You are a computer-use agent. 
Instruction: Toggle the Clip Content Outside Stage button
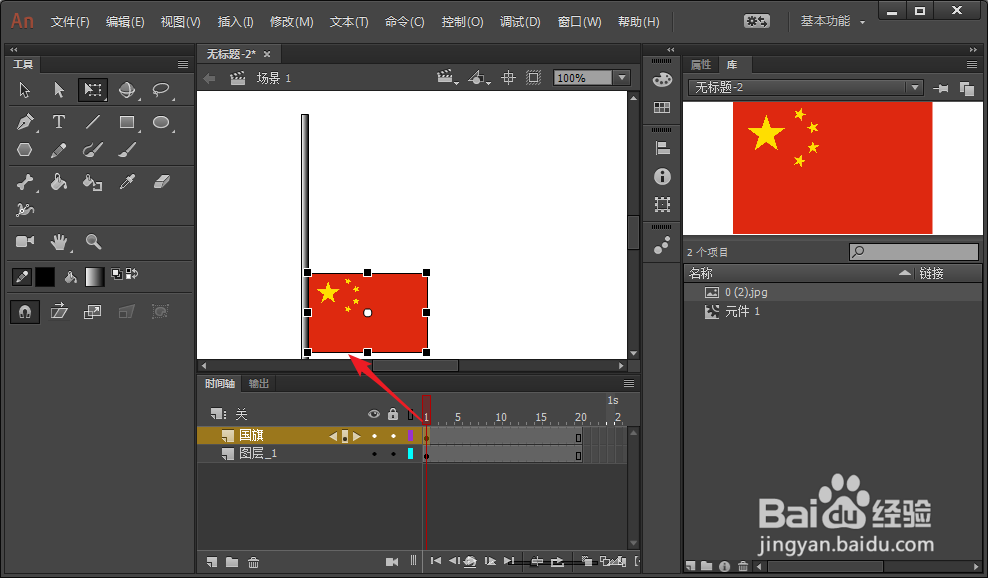(x=534, y=78)
